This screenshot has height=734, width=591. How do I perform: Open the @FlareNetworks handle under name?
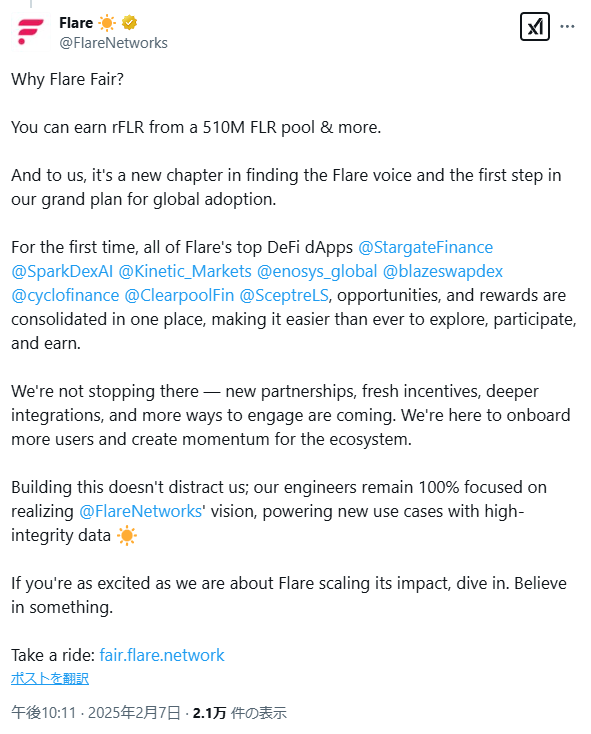(x=113, y=43)
